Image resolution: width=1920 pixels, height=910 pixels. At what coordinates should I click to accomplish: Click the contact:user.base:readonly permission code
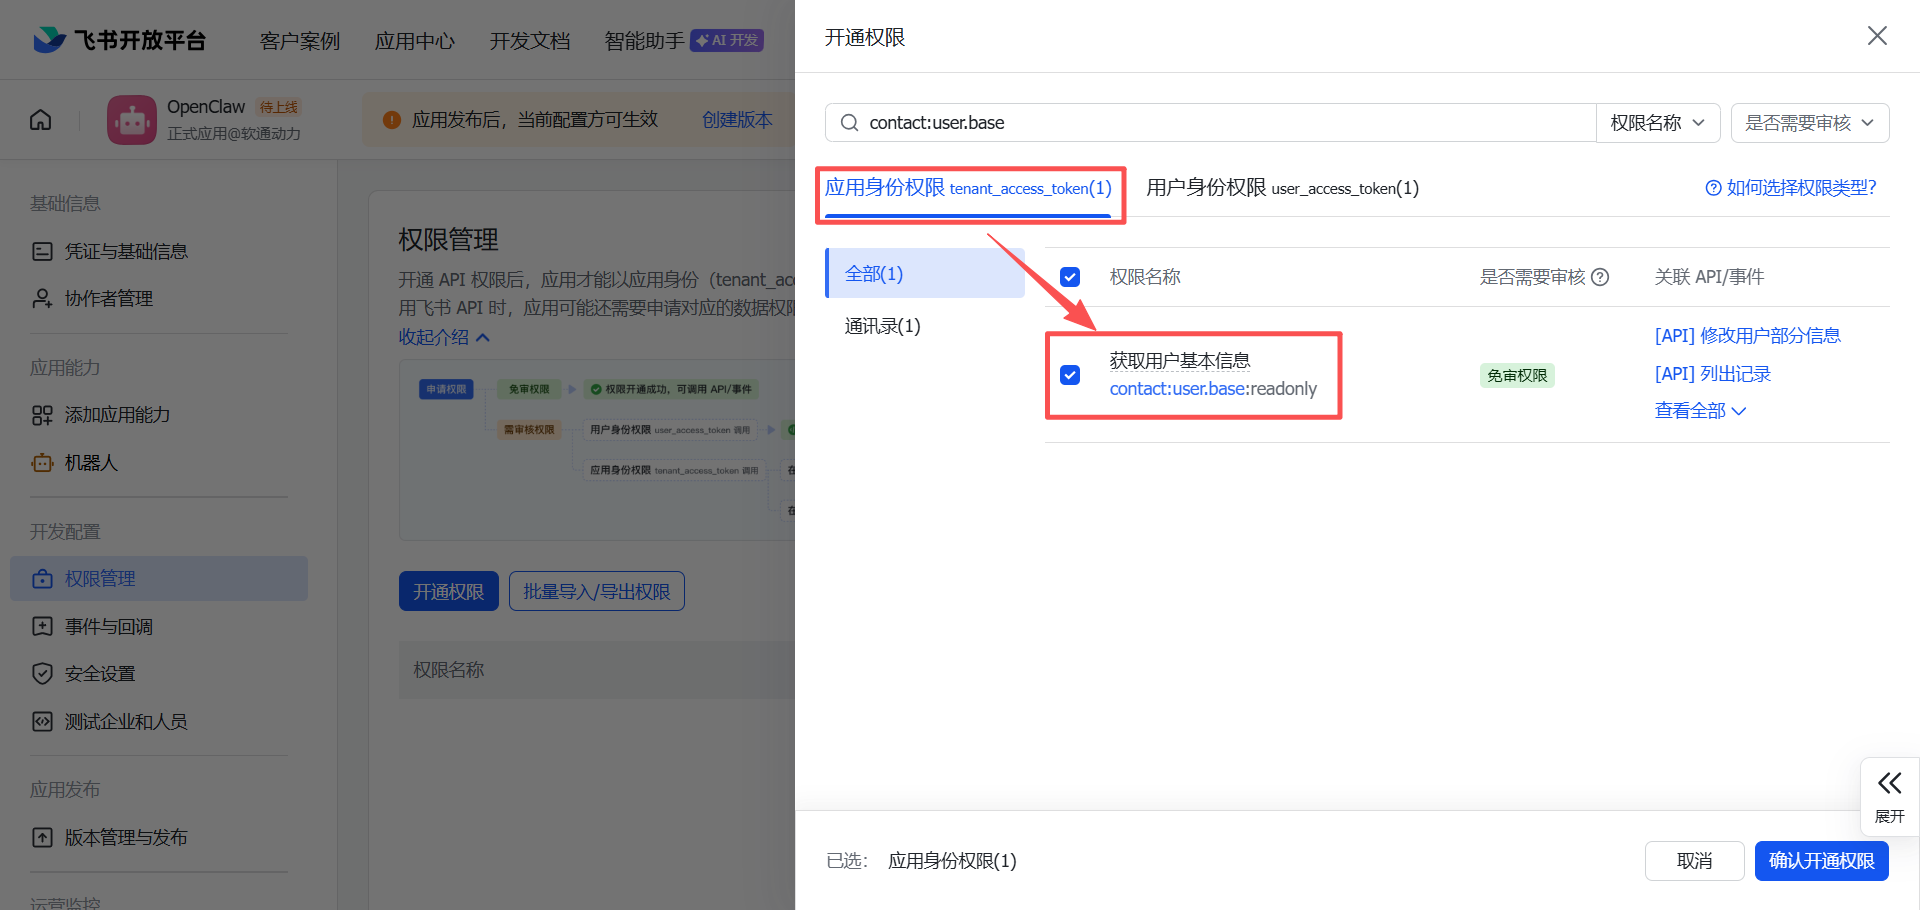[x=1213, y=389]
